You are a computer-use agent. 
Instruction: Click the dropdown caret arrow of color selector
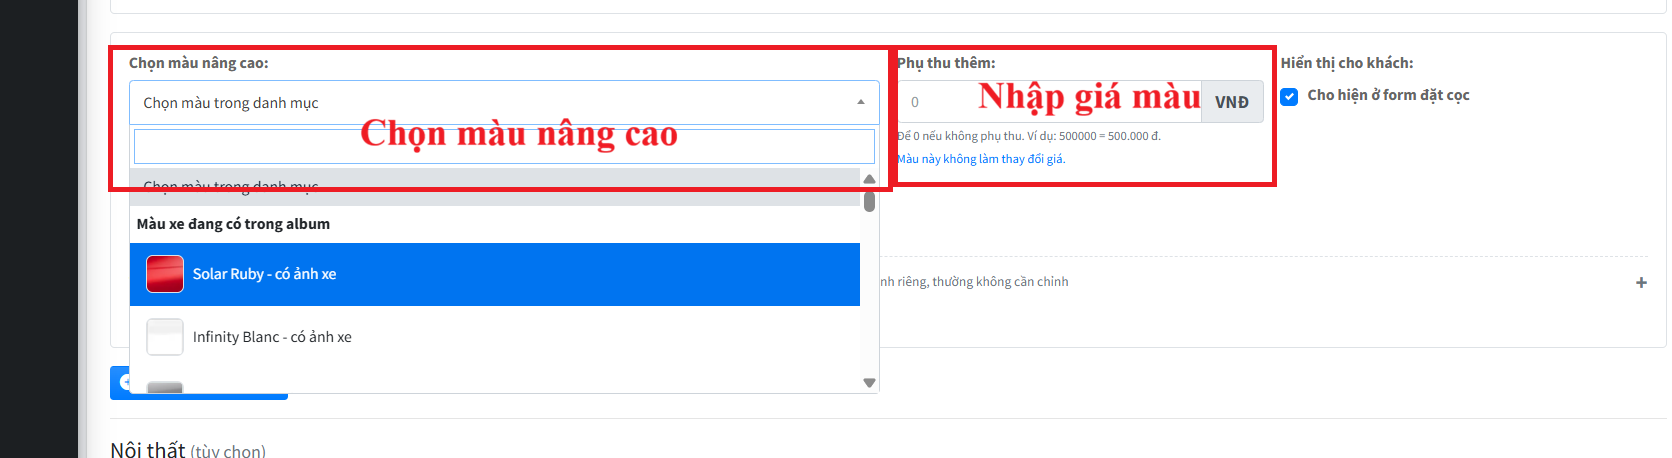click(861, 102)
